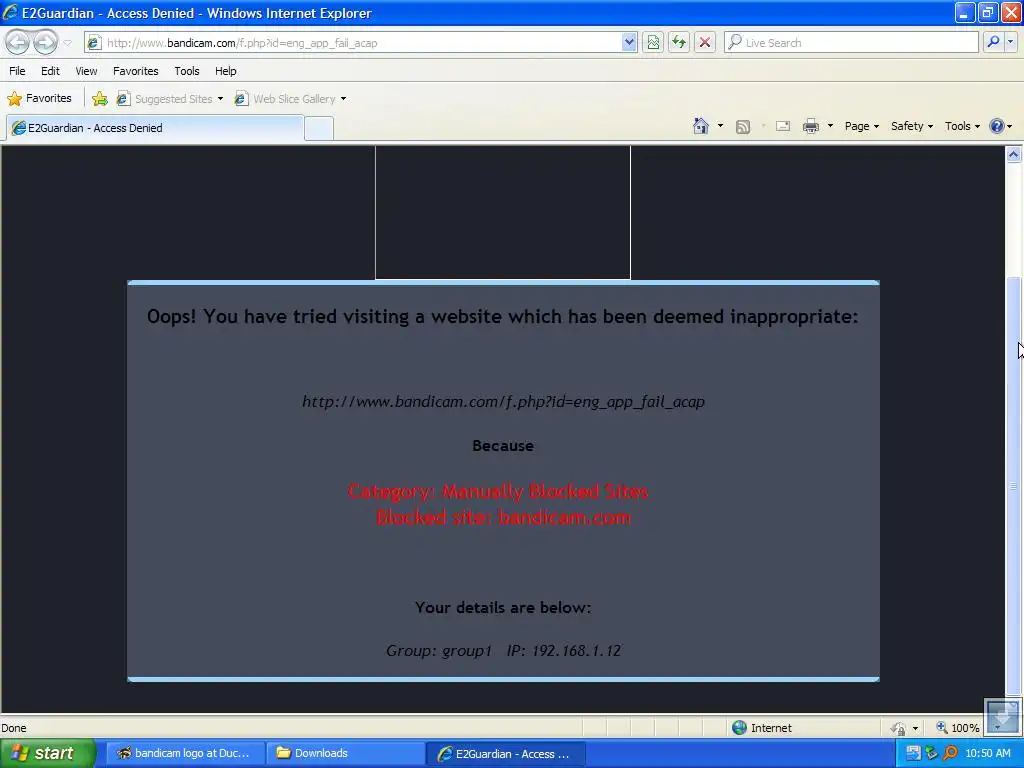Screen dimensions: 1024x768
Task: Click the orange magnifier tray icon
Action: 950,754
